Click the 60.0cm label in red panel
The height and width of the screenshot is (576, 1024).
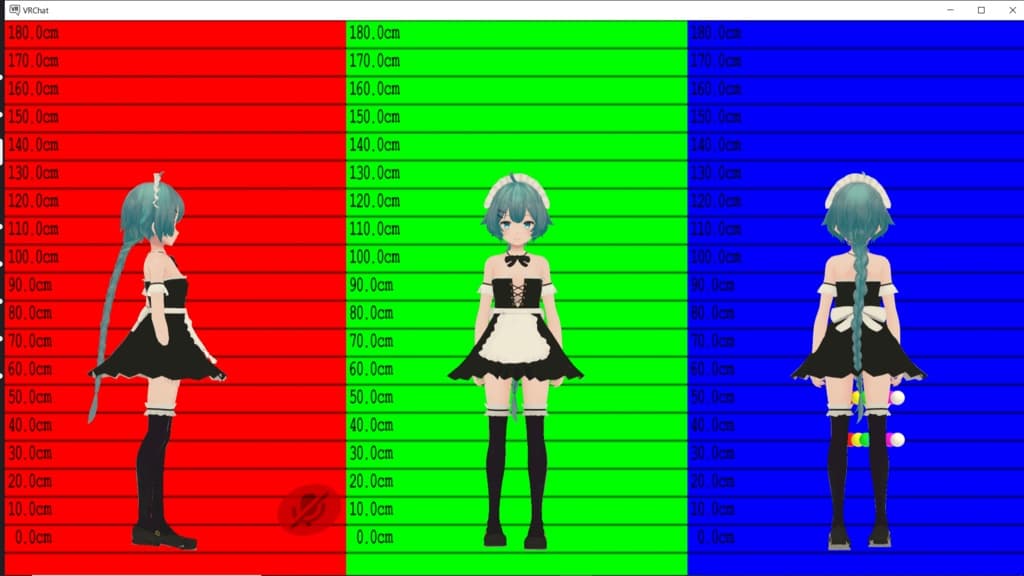tap(30, 370)
